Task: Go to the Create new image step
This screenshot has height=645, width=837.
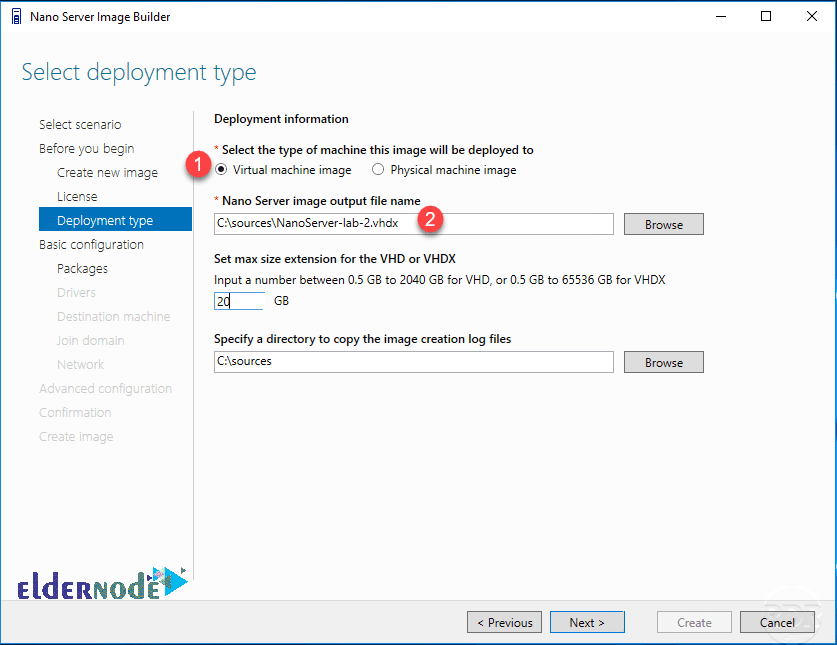Action: pyautogui.click(x=107, y=172)
